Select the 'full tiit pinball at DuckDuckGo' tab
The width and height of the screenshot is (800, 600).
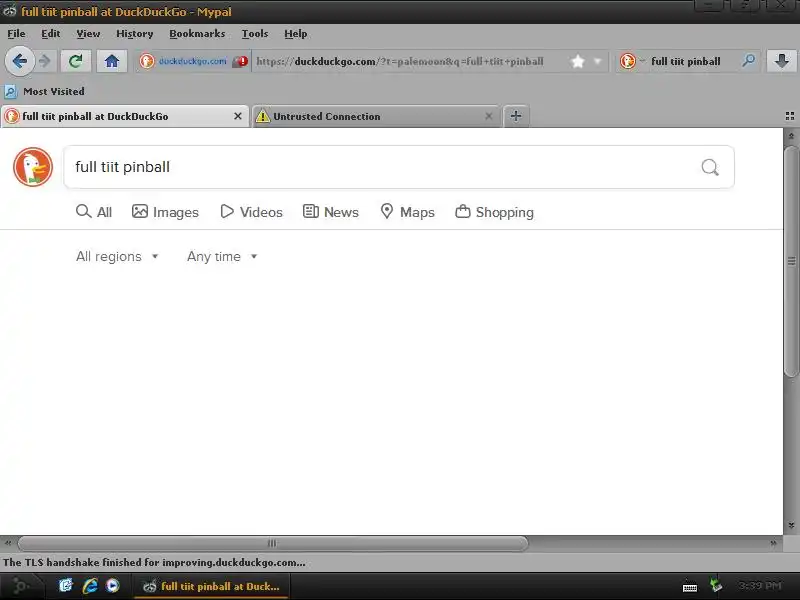pyautogui.click(x=124, y=116)
